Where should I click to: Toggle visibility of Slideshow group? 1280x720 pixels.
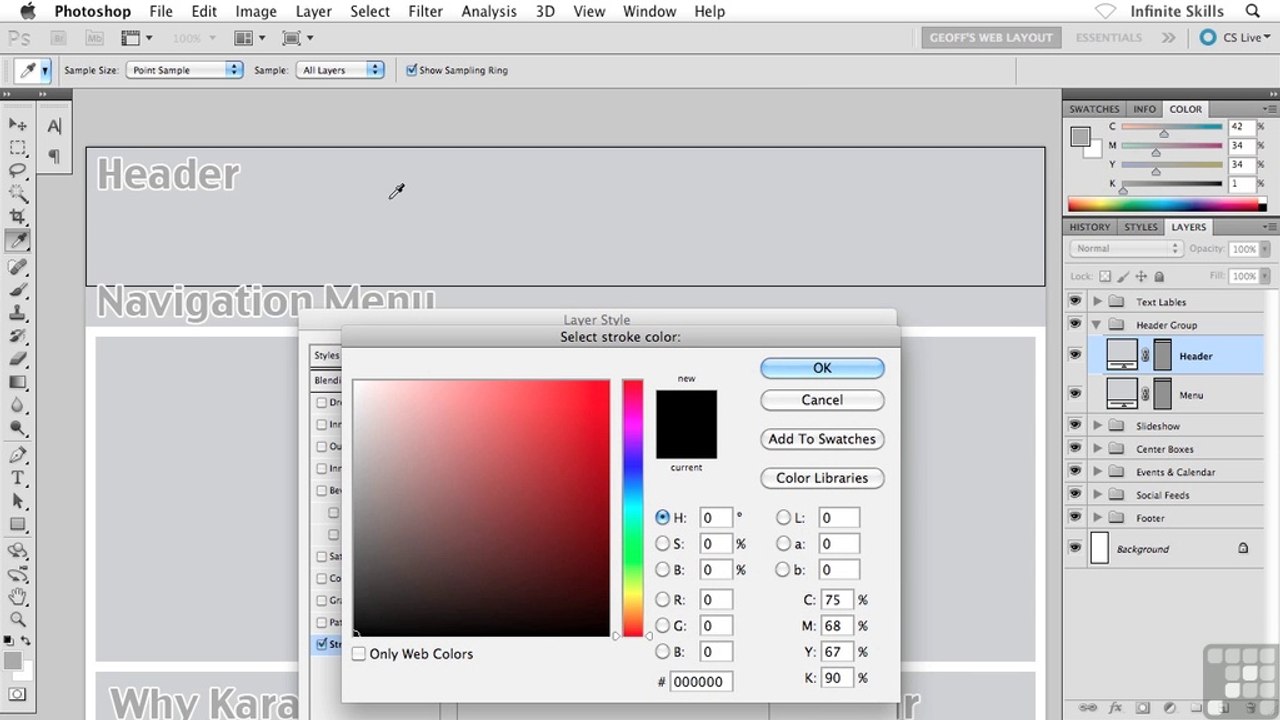pos(1075,425)
